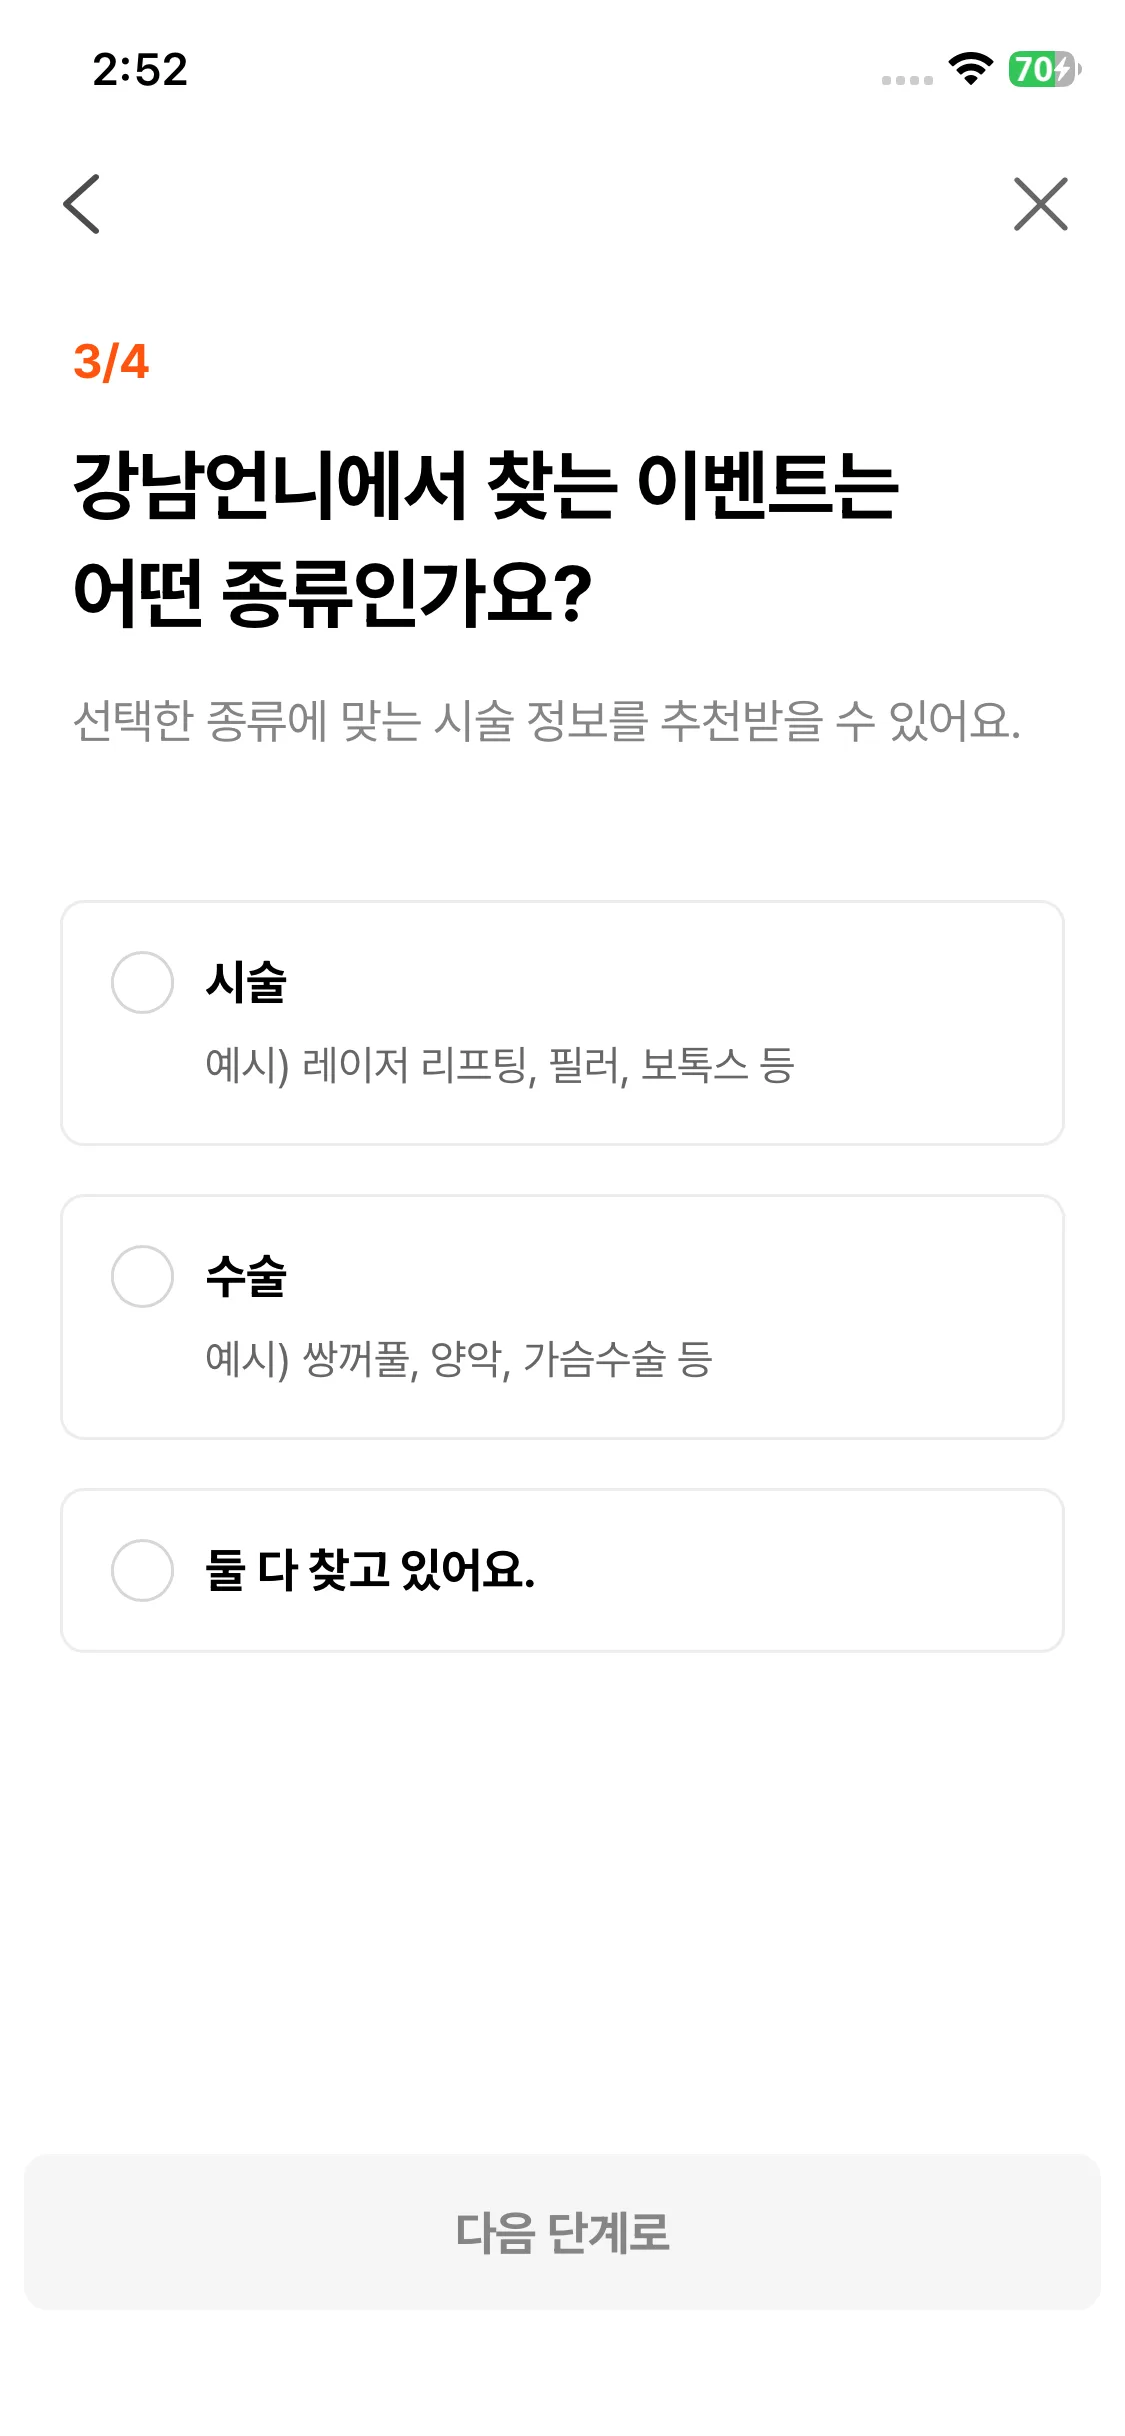Tap the bold 시술 option title

246,982
